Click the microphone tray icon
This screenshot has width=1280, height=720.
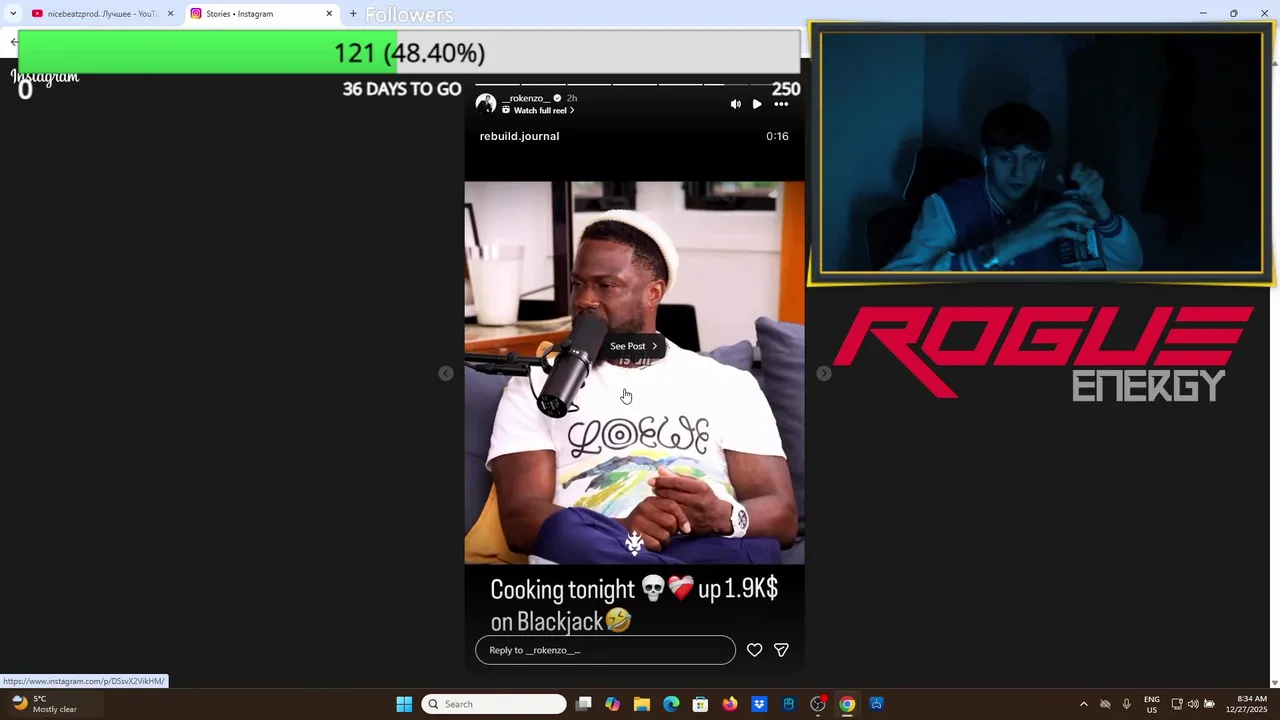[1126, 704]
